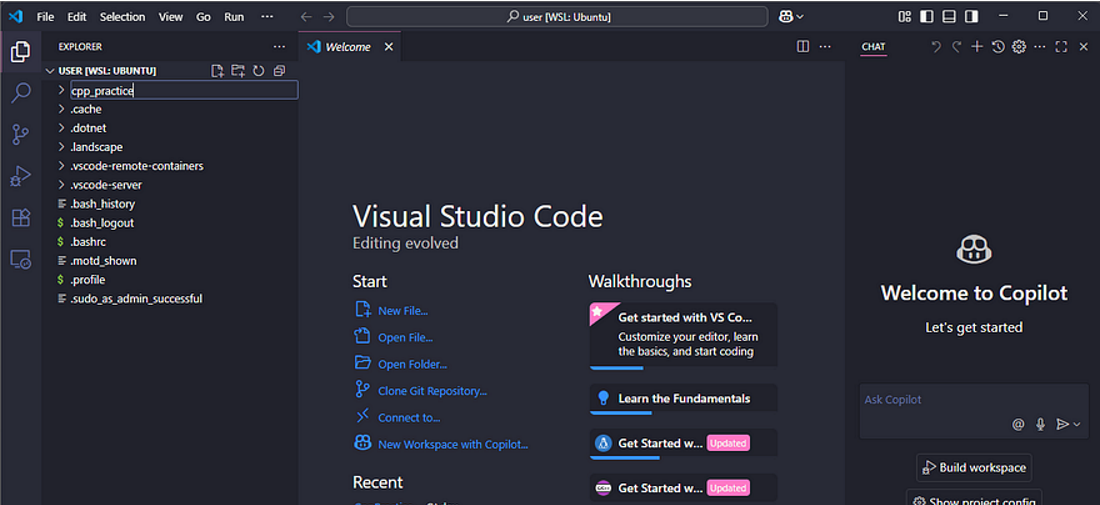Open the Search view in activity bar
Viewport: 1100px width, 505px height.
(20, 93)
